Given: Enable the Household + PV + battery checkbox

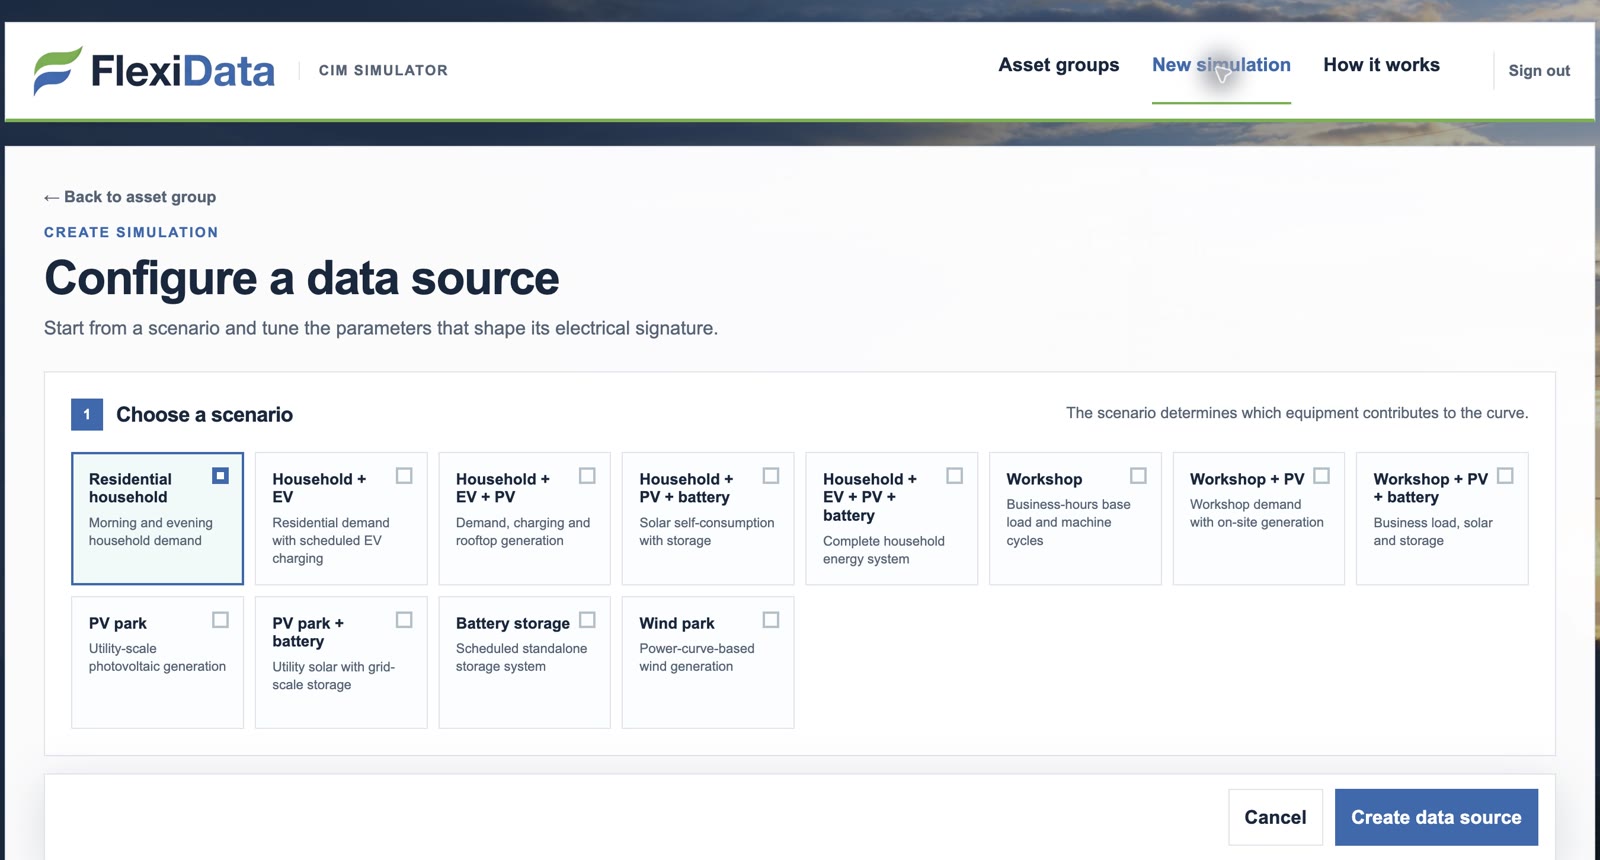Looking at the screenshot, I should click(771, 476).
